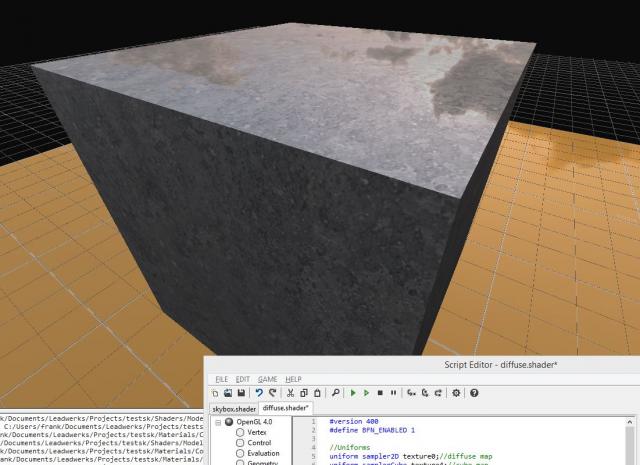Stop script with the square stop icon
This screenshot has height=465, width=640.
click(x=380, y=393)
